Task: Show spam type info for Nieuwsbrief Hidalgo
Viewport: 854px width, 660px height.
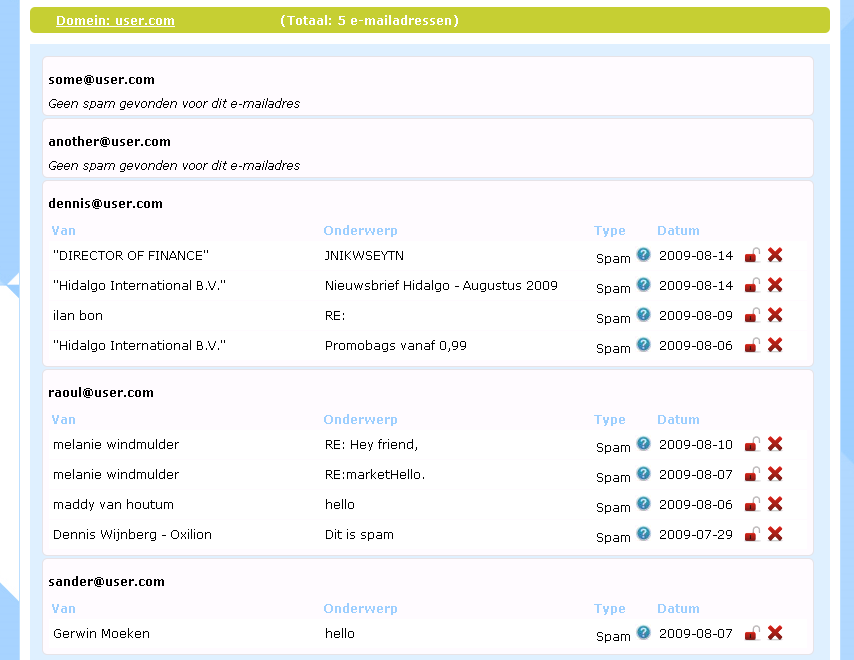Action: click(x=643, y=284)
